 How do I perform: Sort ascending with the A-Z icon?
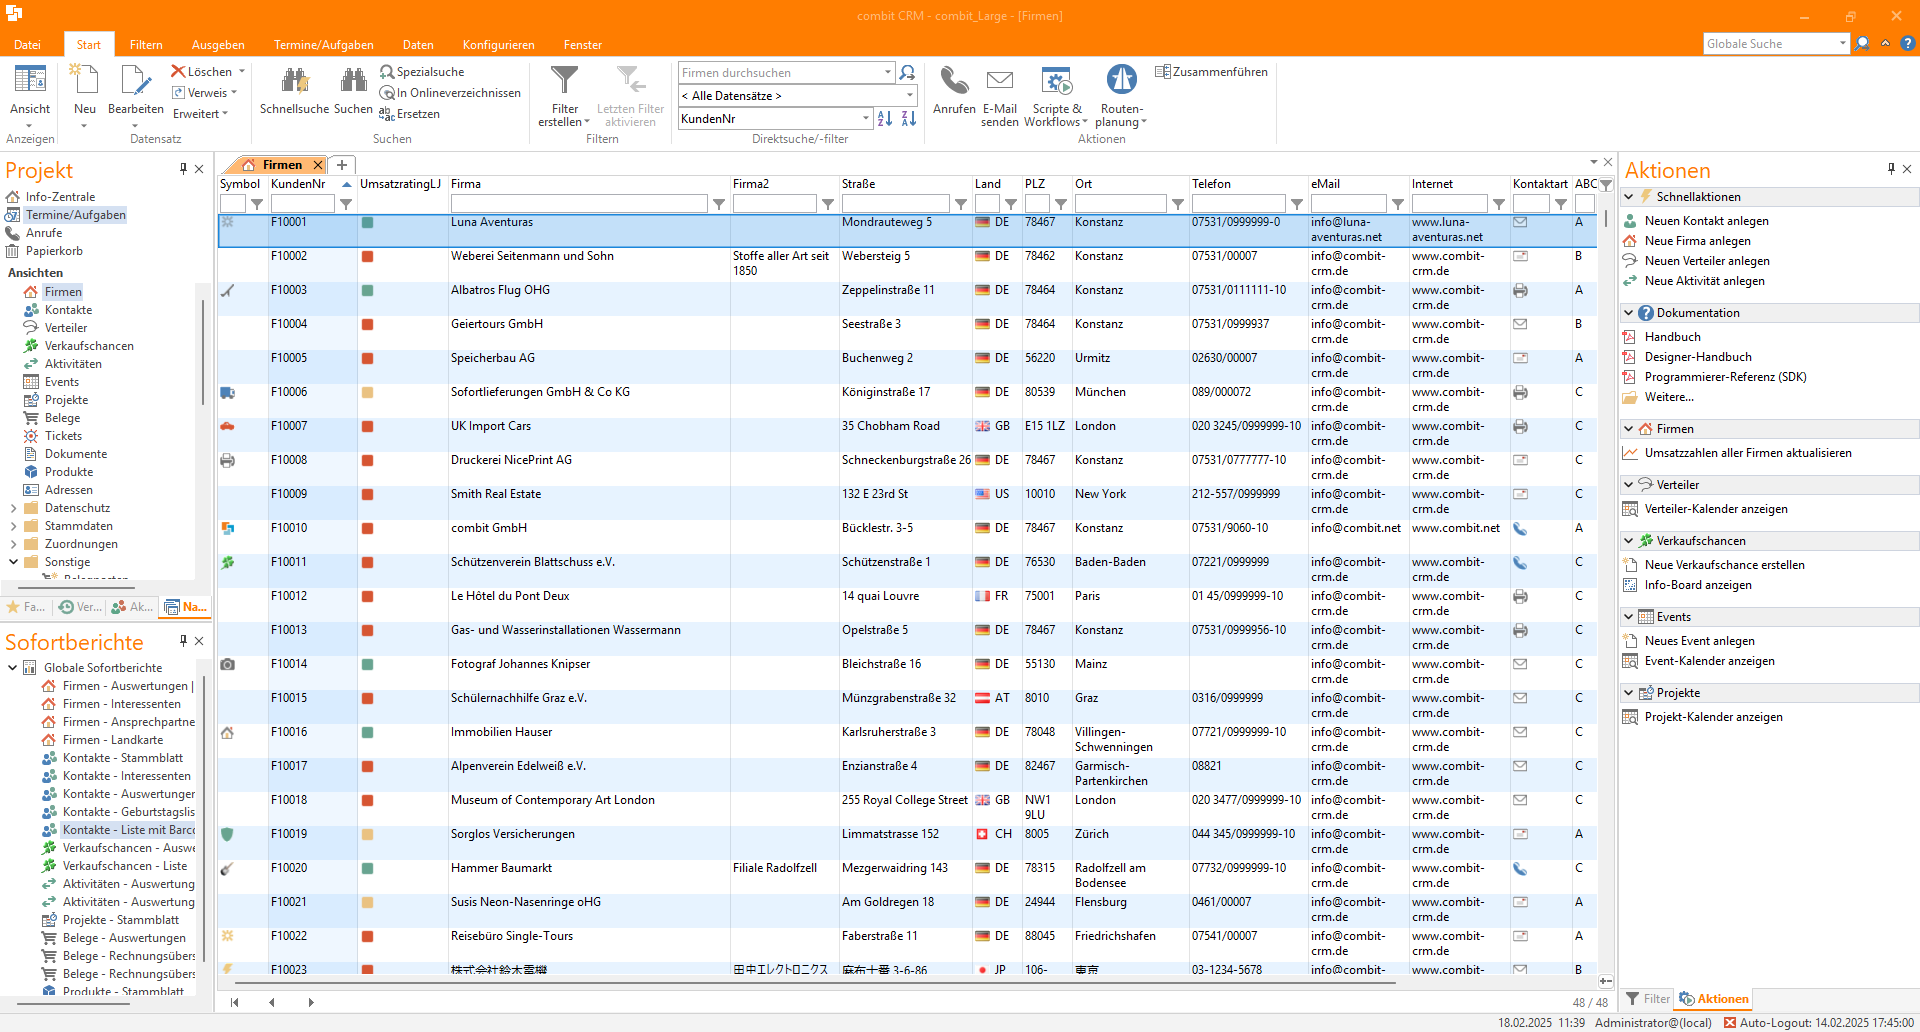[x=885, y=119]
